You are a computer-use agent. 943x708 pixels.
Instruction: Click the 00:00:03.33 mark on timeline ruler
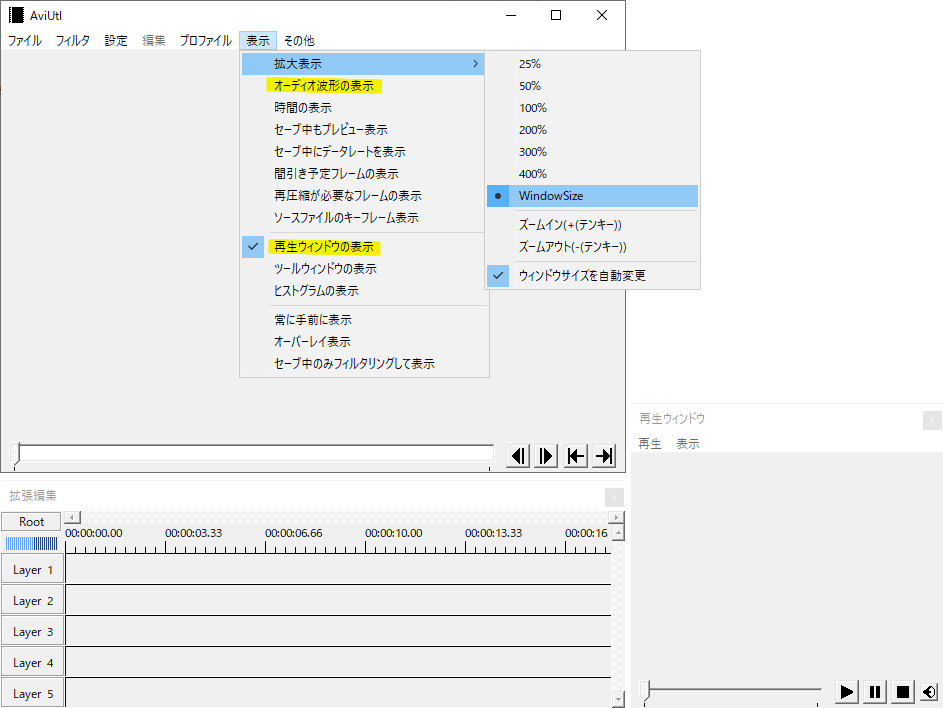[194, 534]
